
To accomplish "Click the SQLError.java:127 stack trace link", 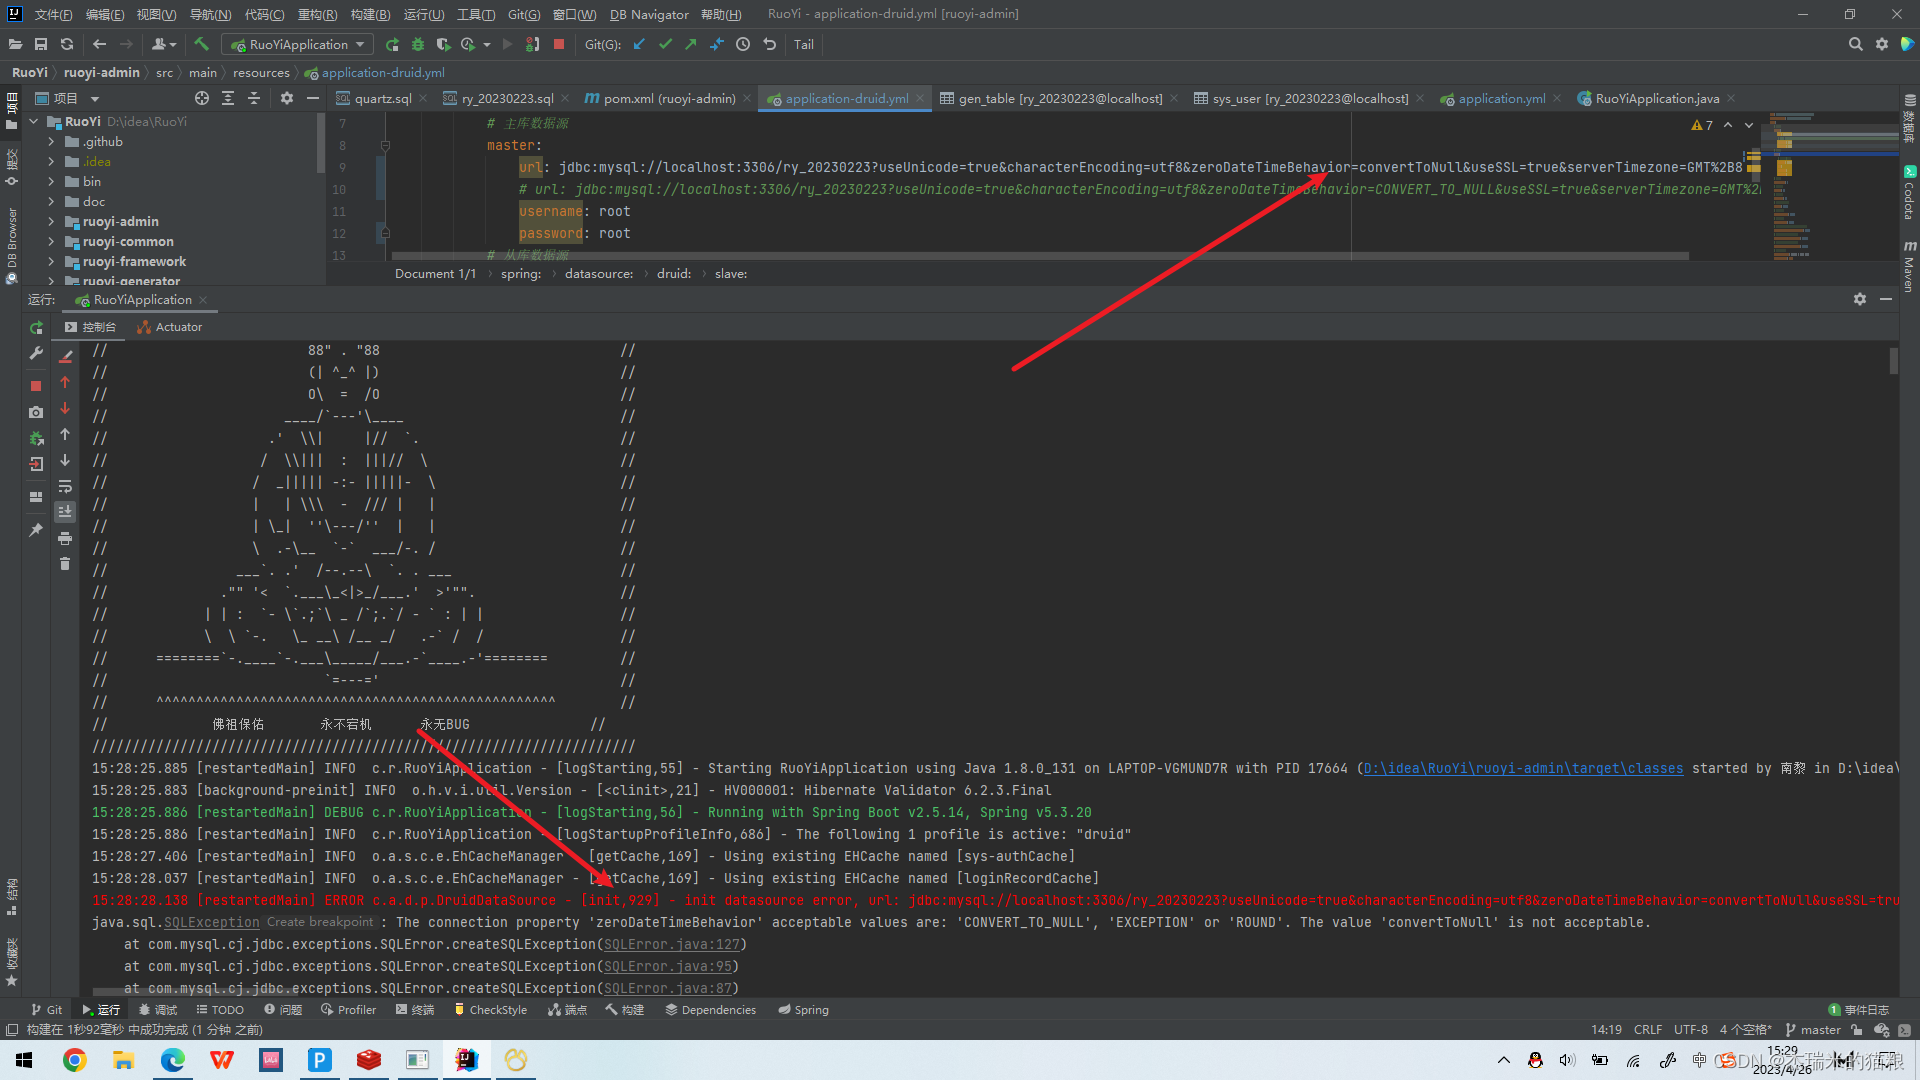I will (x=672, y=944).
